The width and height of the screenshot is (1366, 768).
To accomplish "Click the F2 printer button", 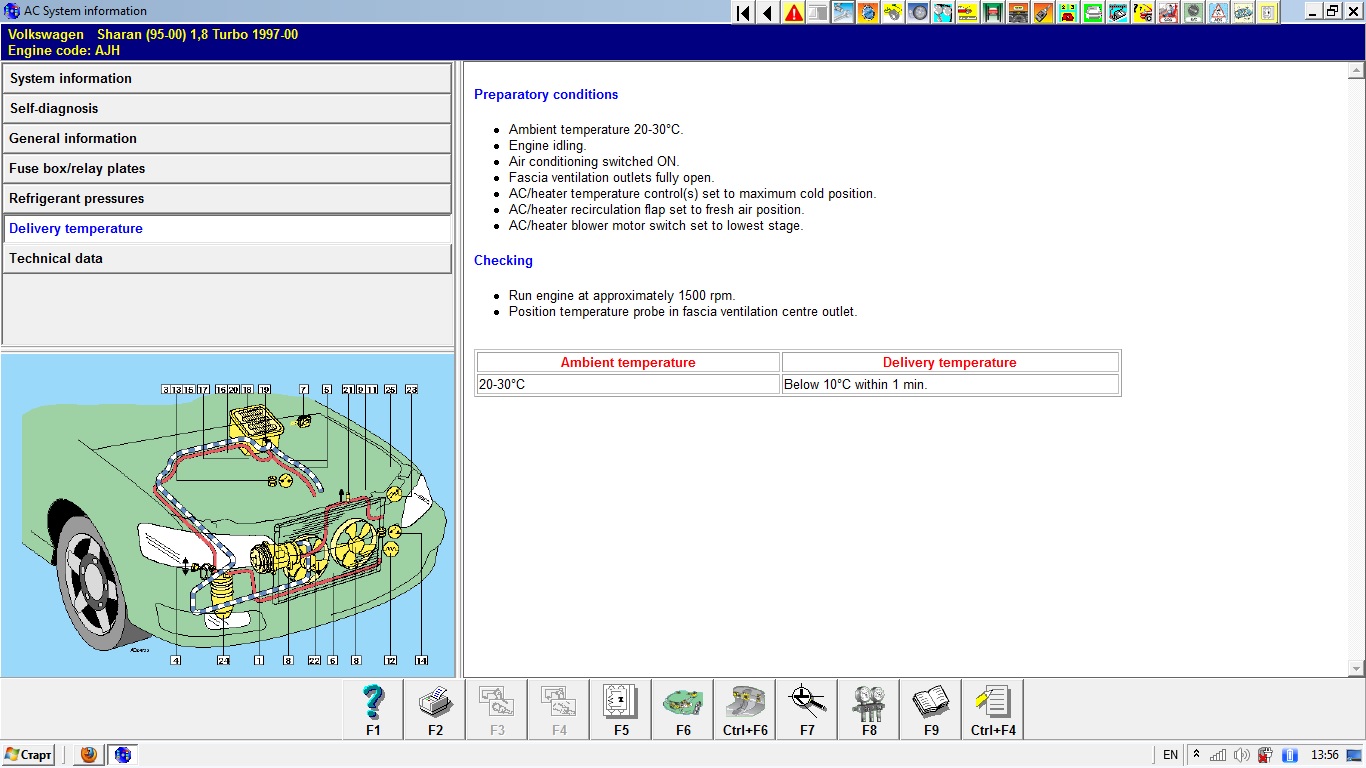I will pos(435,709).
